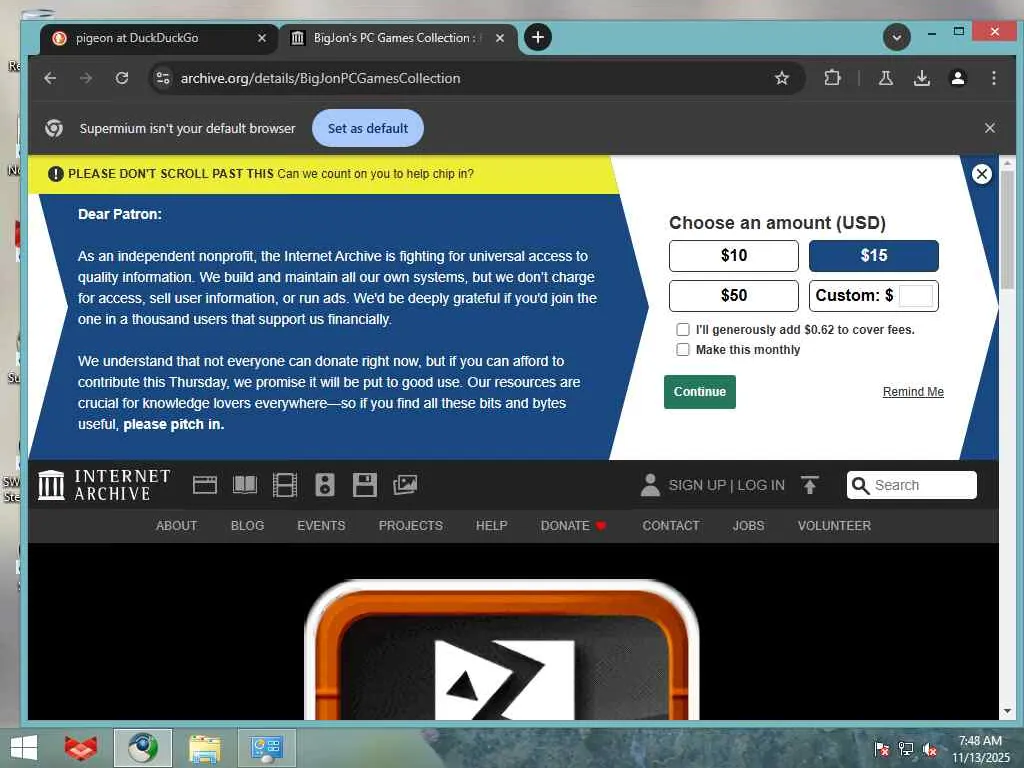The image size is (1024, 768).
Task: Reload the archive.org page
Action: pos(121,78)
